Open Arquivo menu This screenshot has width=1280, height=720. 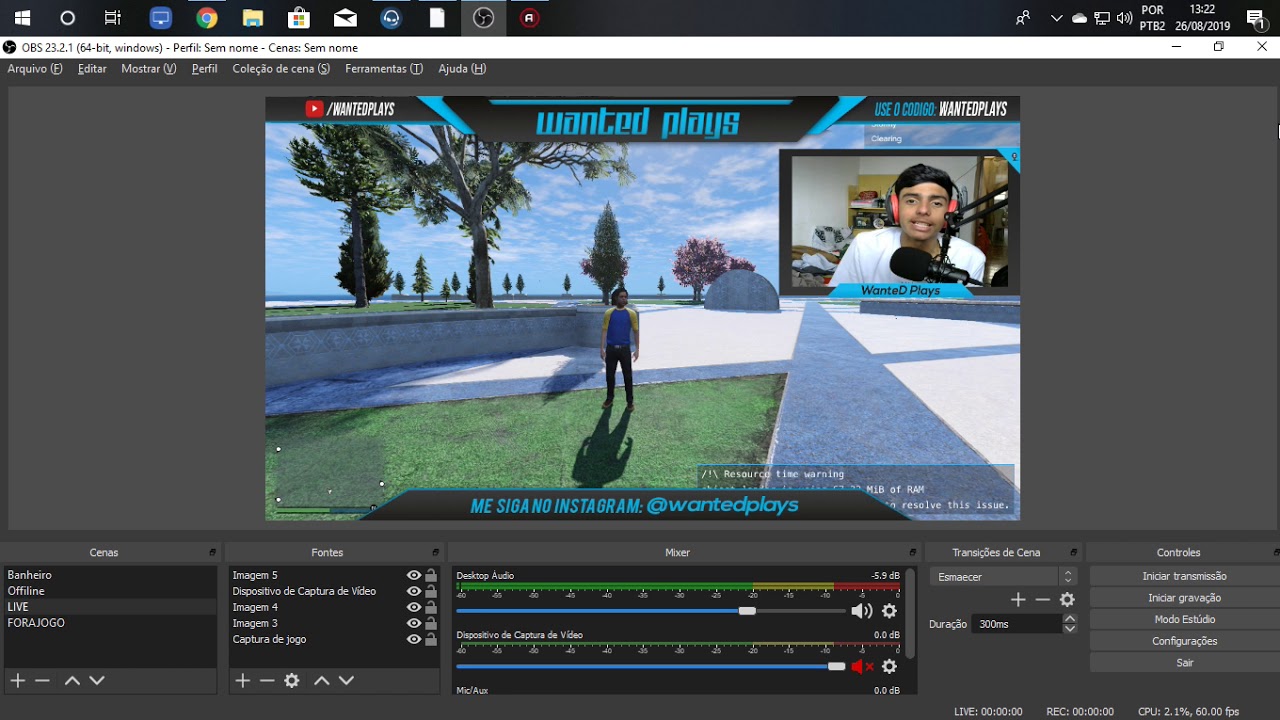click(35, 69)
